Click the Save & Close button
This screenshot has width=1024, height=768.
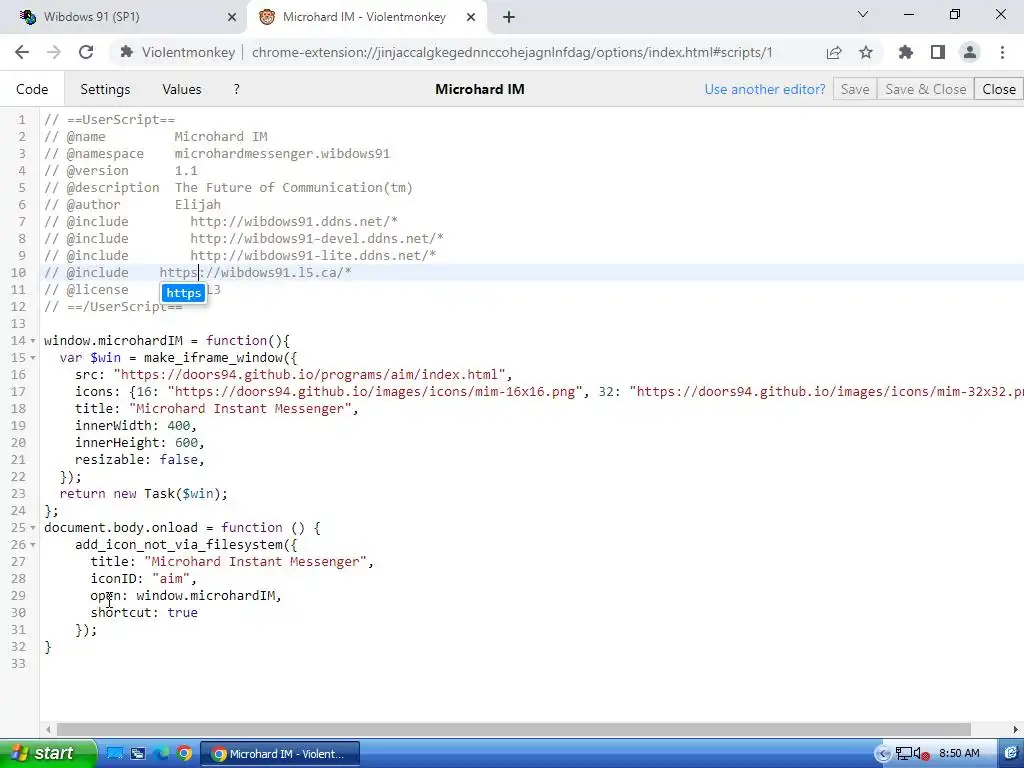[x=925, y=89]
